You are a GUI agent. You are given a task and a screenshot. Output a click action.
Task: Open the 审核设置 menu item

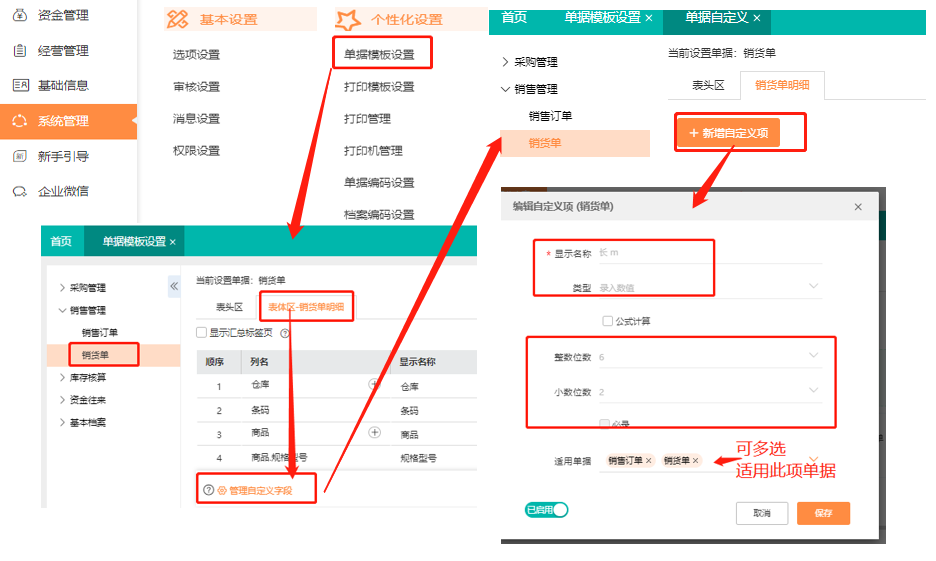coord(196,87)
